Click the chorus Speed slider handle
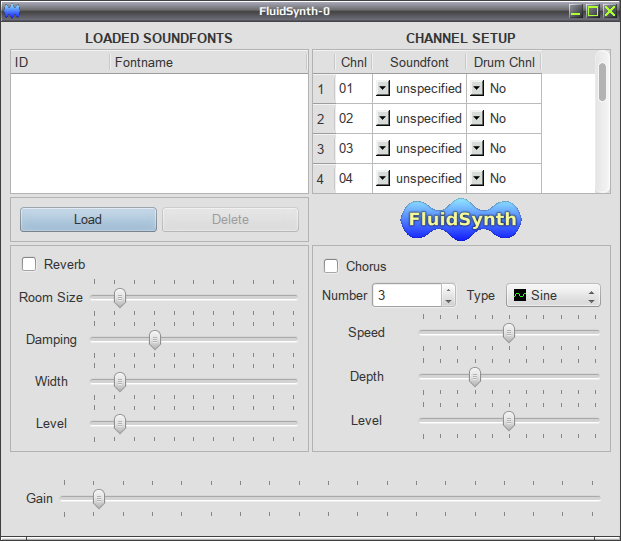Viewport: 621px width, 541px height. [509, 333]
